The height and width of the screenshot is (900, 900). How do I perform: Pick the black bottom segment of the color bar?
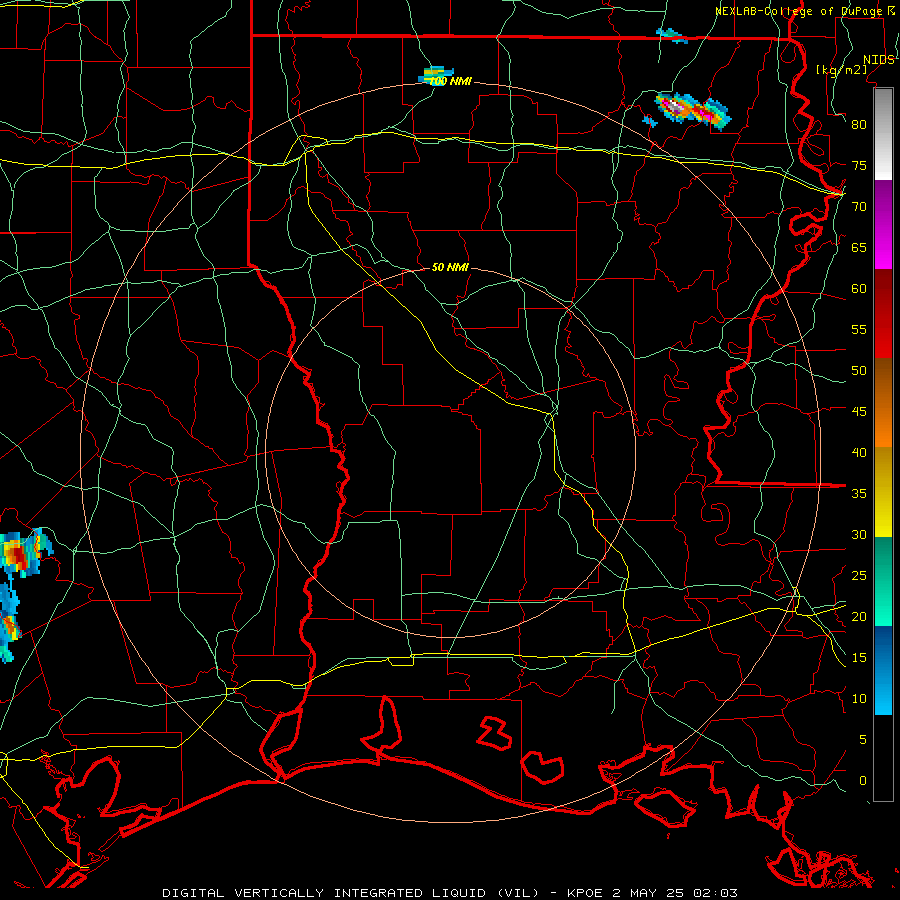(x=883, y=758)
